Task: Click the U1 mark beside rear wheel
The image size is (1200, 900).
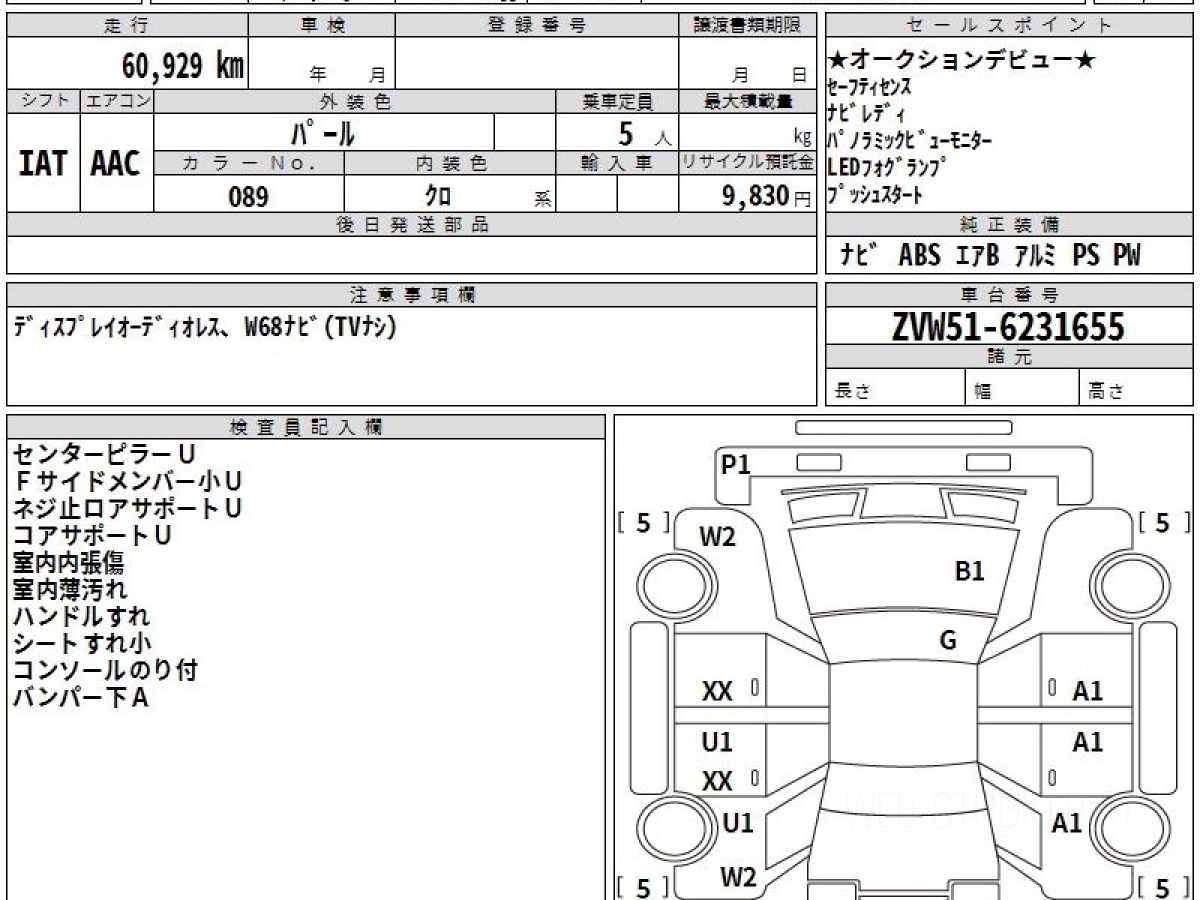Action: (x=737, y=823)
